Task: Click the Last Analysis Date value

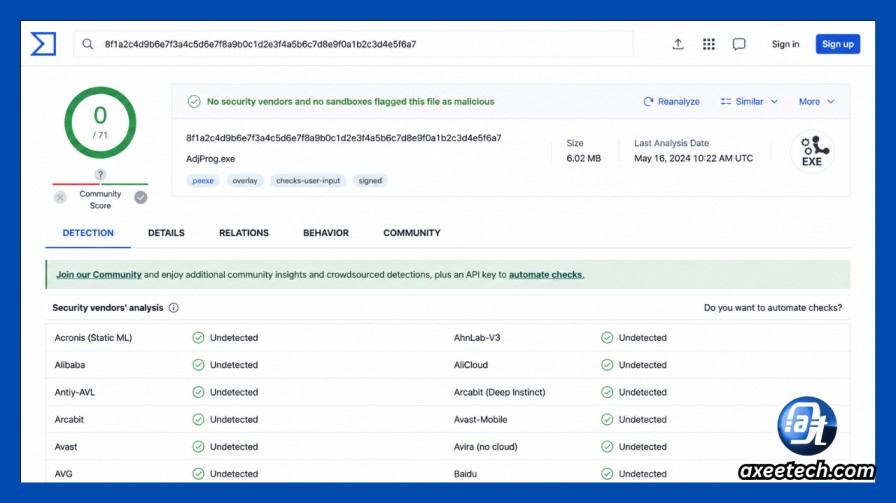Action: [x=693, y=158]
